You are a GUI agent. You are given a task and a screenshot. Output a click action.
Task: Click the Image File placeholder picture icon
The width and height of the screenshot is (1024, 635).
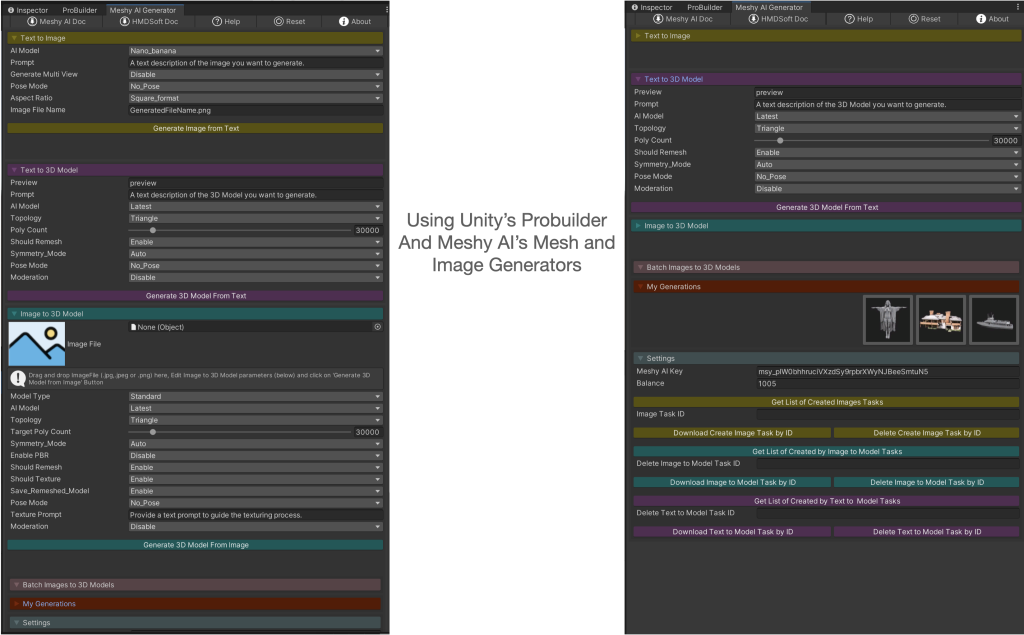(36, 344)
